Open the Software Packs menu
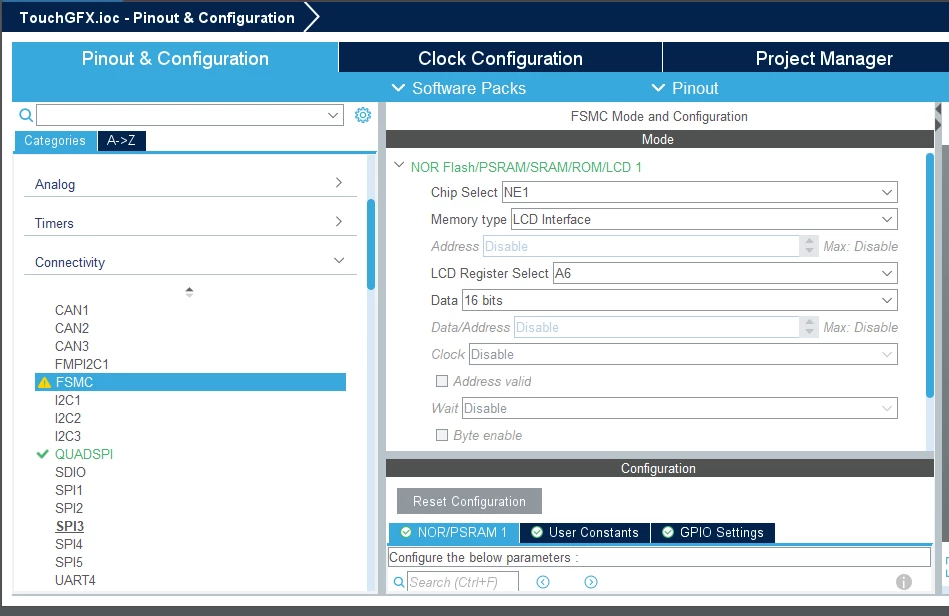 [x=459, y=88]
